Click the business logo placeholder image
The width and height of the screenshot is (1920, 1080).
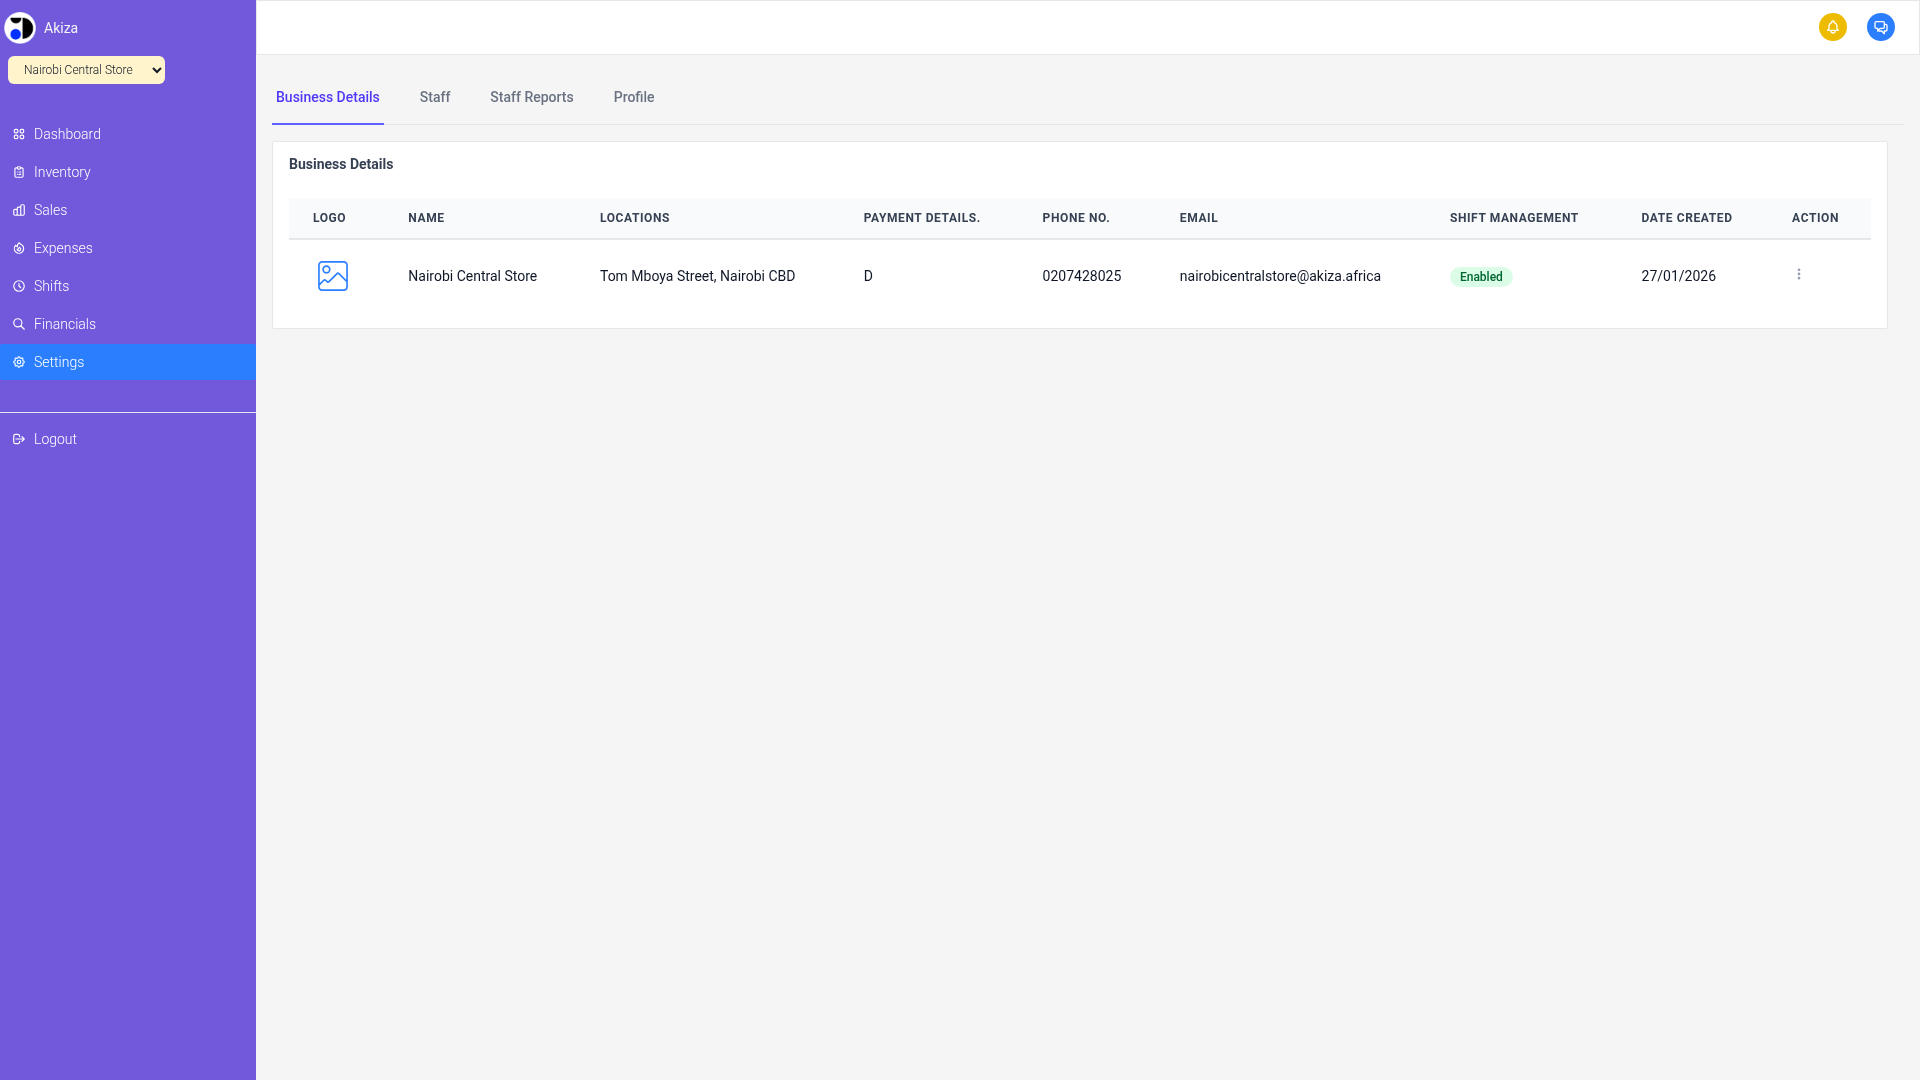point(332,276)
